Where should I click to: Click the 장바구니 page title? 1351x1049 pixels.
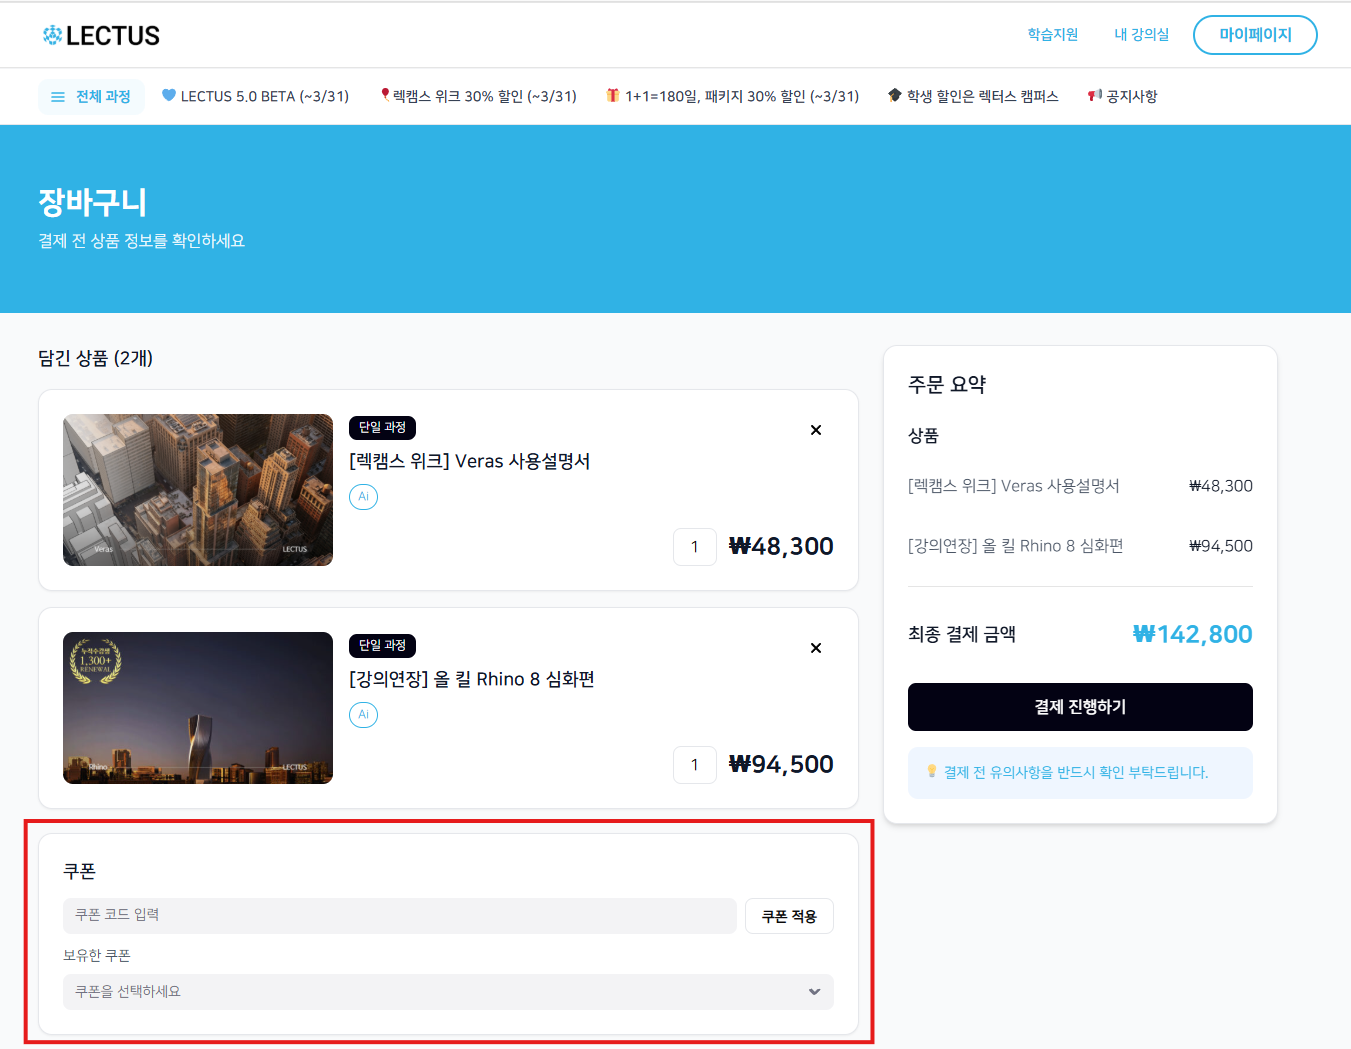93,203
